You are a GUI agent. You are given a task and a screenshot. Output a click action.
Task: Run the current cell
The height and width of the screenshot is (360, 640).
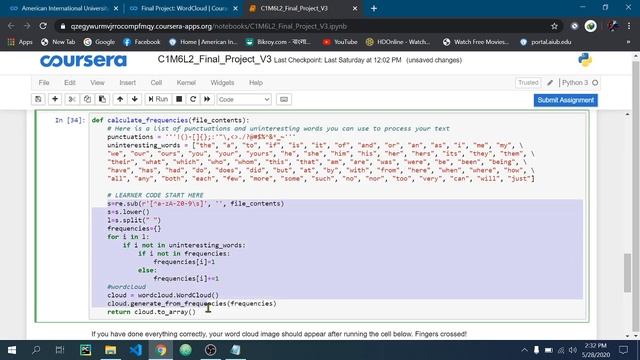pos(158,99)
